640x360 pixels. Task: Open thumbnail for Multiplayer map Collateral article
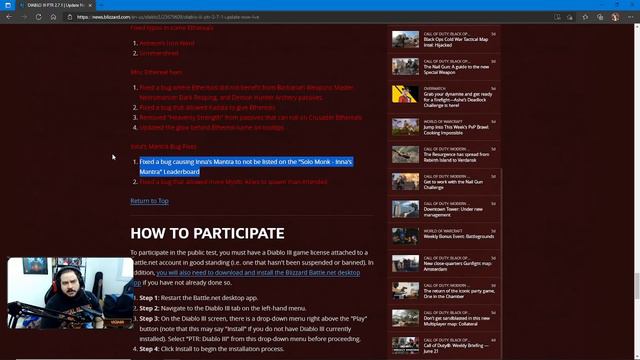point(405,318)
